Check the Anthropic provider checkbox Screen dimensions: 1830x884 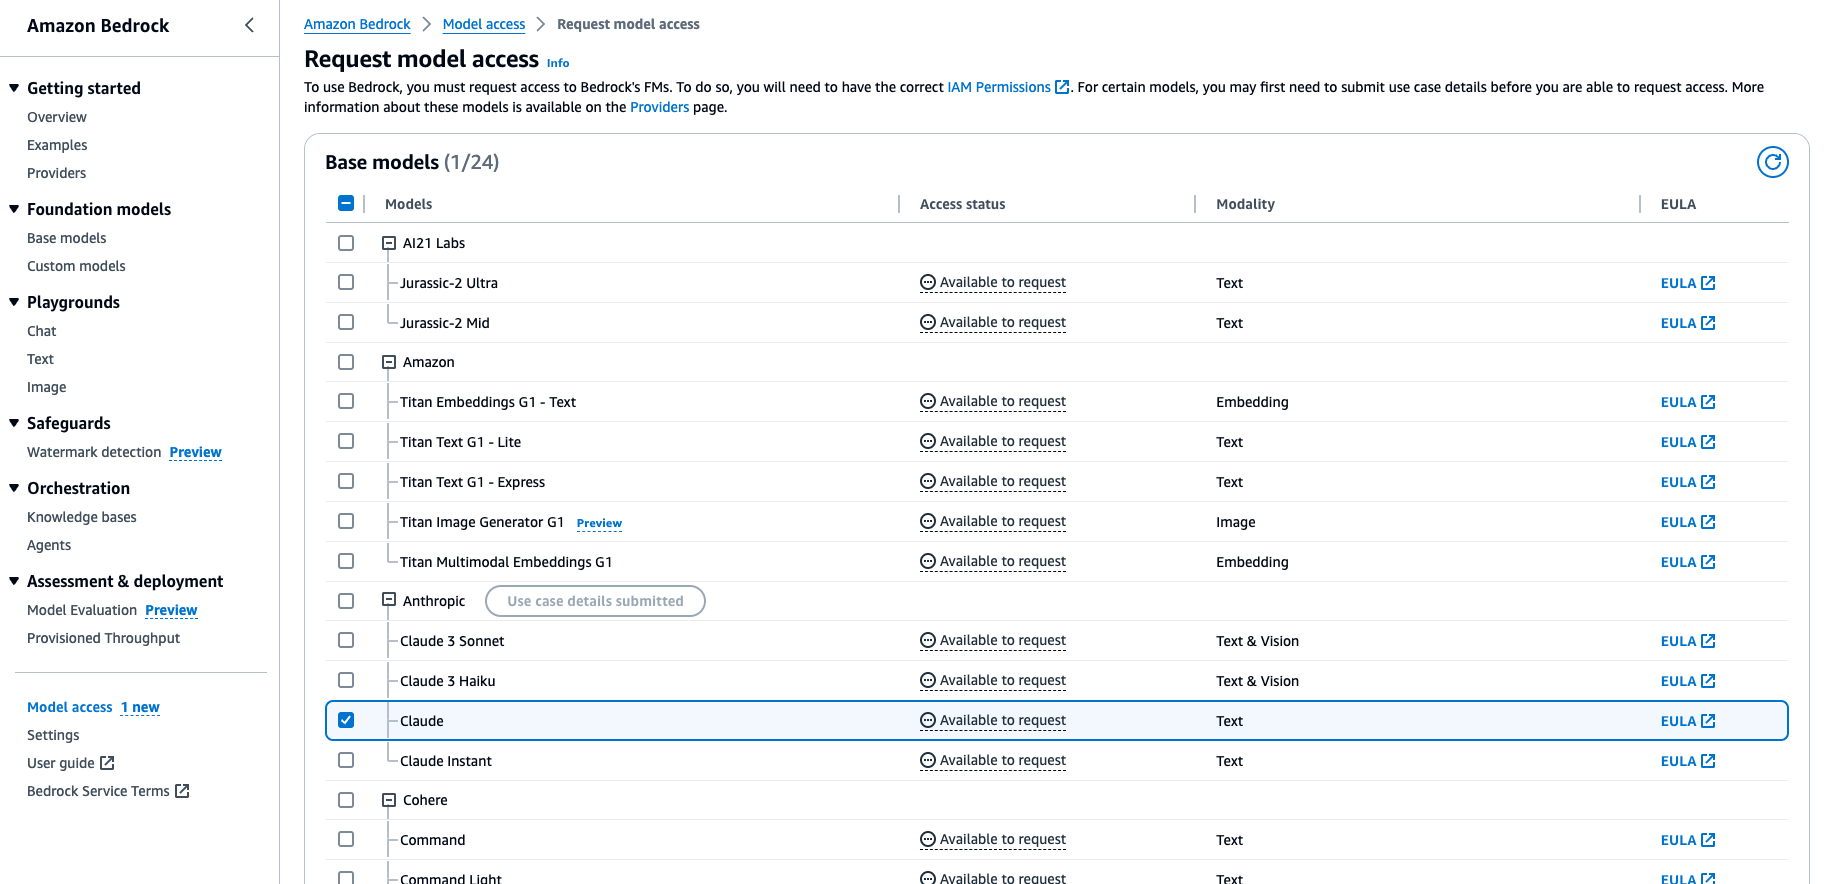(346, 601)
